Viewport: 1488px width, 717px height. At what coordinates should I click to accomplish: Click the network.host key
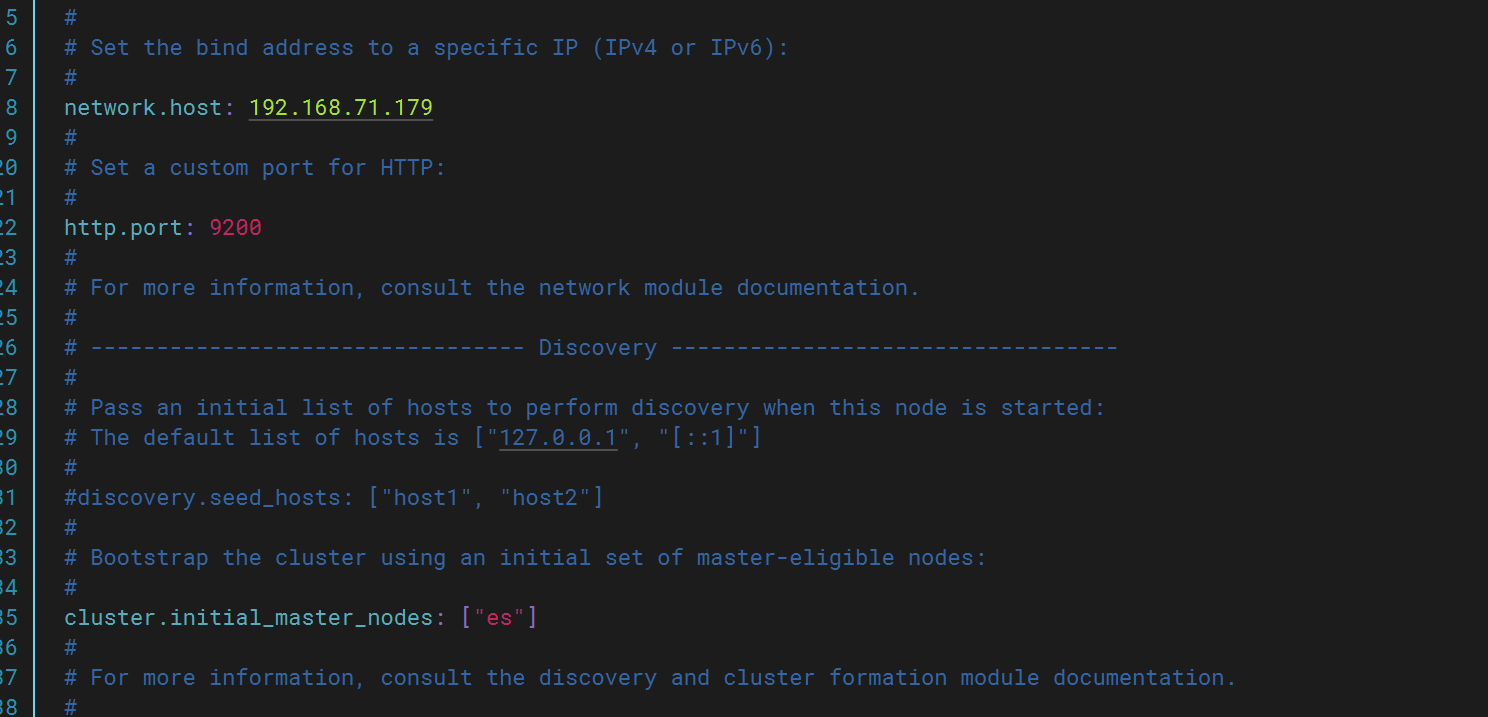pos(144,107)
